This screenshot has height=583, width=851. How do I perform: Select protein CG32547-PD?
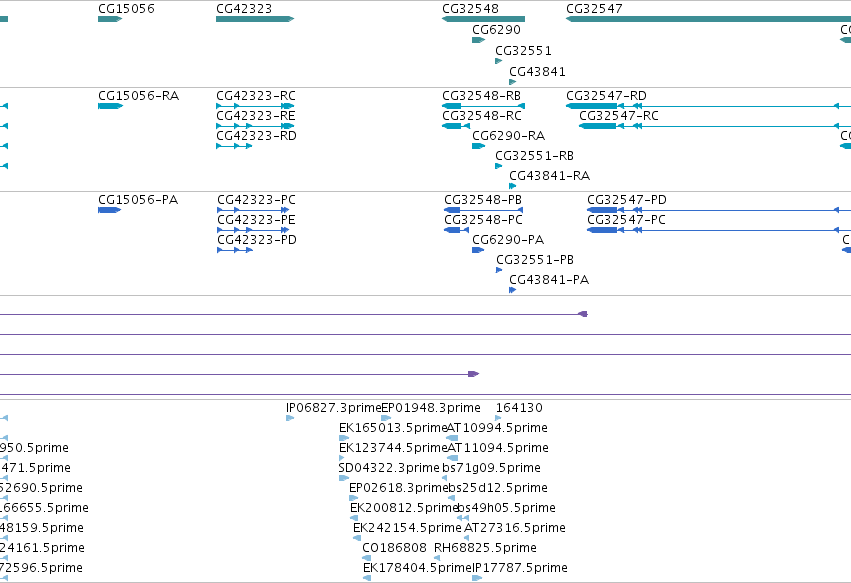pyautogui.click(x=627, y=200)
